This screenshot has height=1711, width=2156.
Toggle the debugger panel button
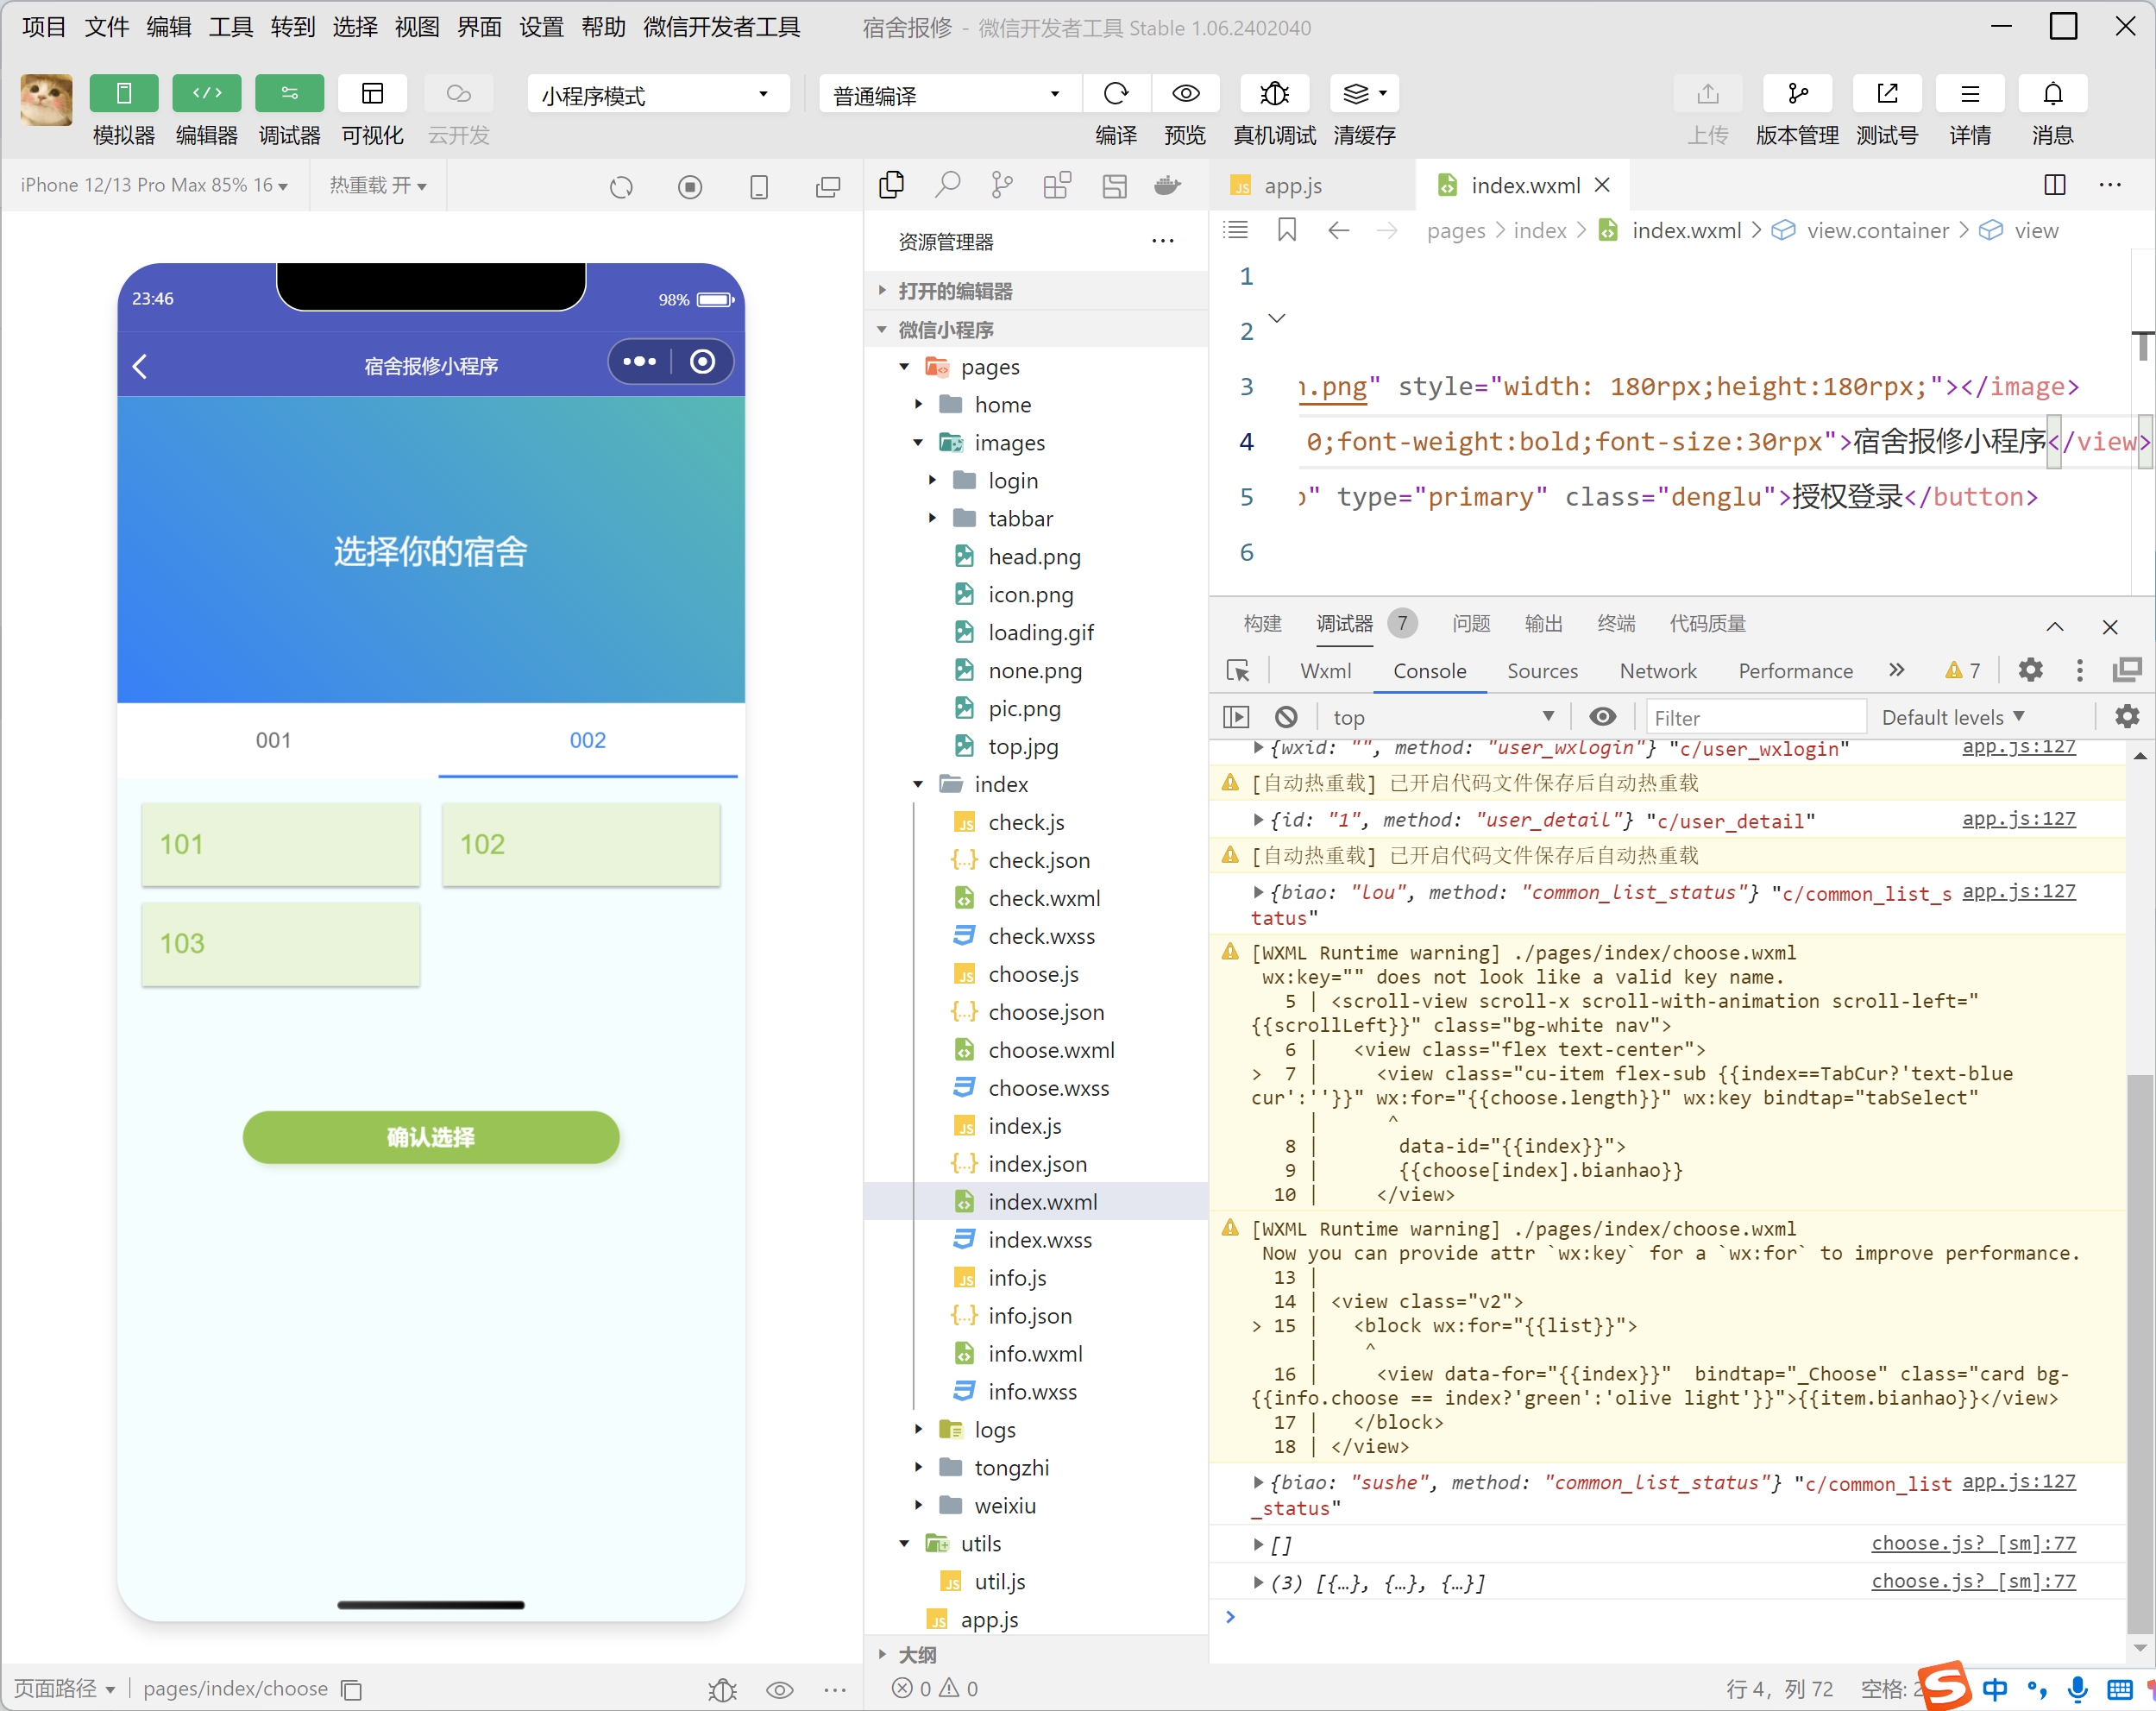289,94
